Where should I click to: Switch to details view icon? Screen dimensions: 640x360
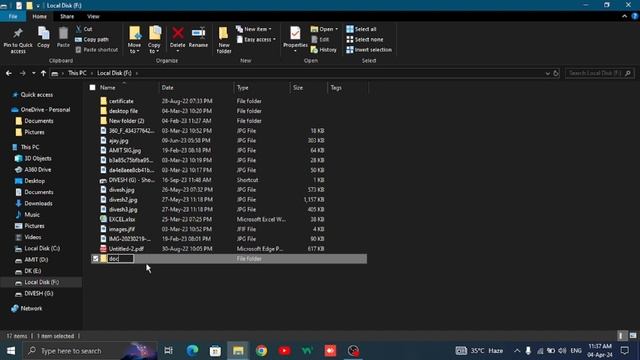tap(621, 336)
